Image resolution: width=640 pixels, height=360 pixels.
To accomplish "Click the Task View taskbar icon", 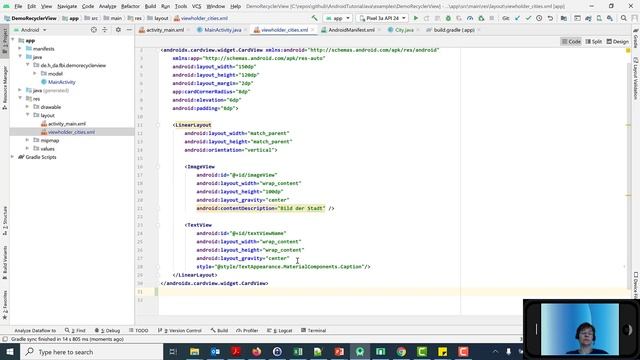I will (173, 352).
